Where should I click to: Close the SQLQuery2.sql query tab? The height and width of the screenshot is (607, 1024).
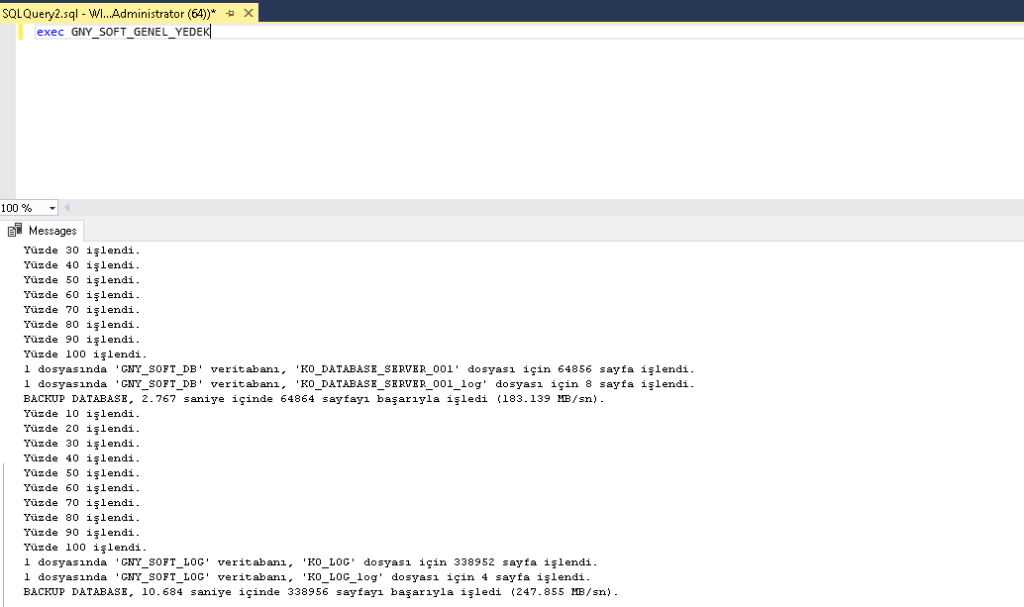click(x=246, y=12)
